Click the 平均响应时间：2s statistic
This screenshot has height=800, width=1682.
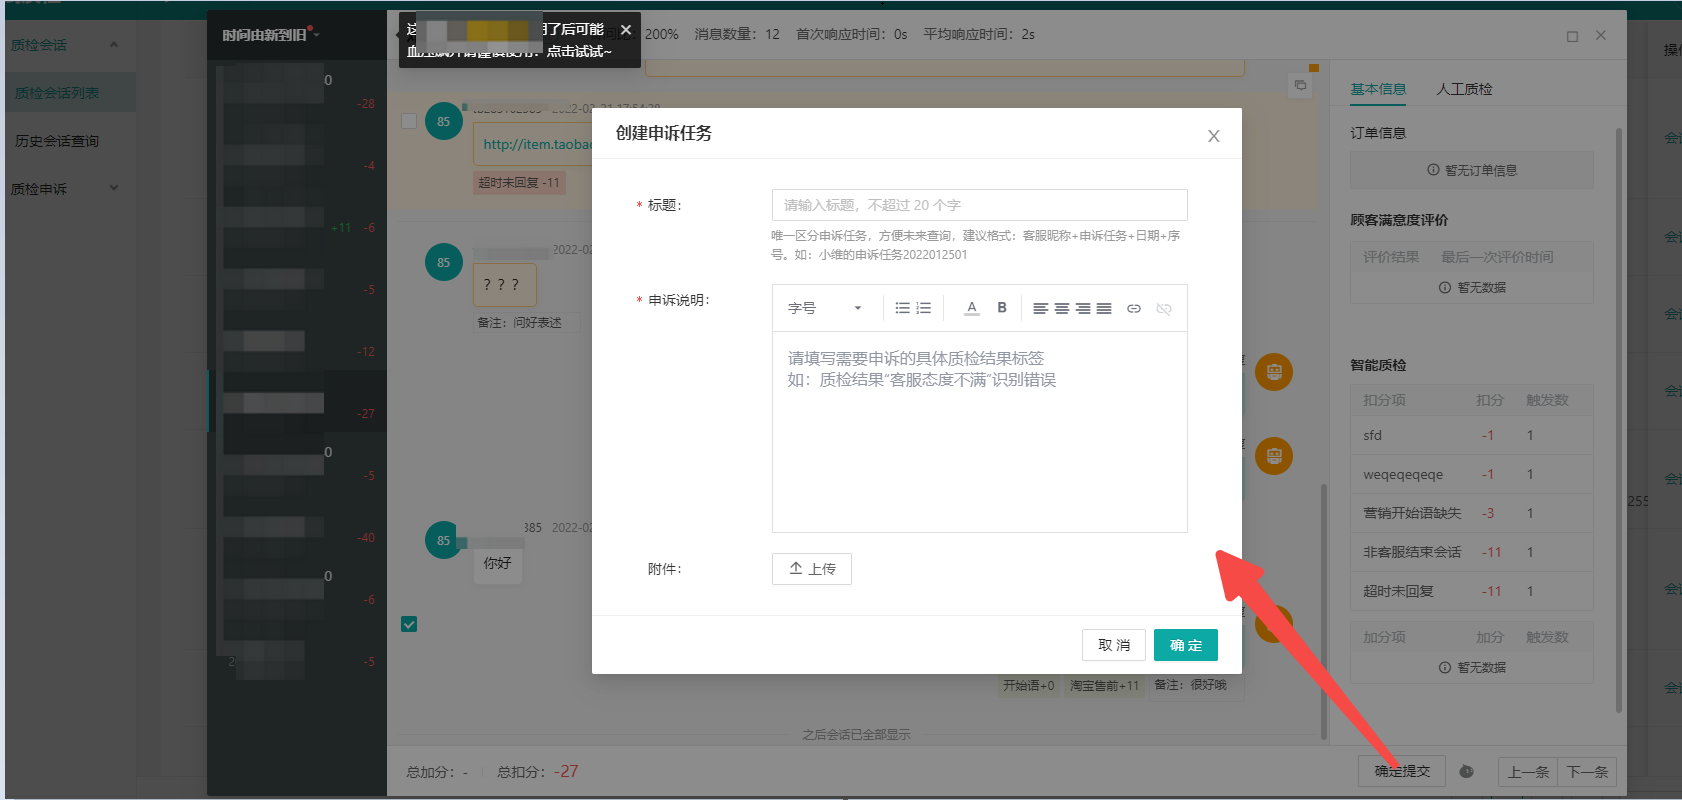pos(979,34)
